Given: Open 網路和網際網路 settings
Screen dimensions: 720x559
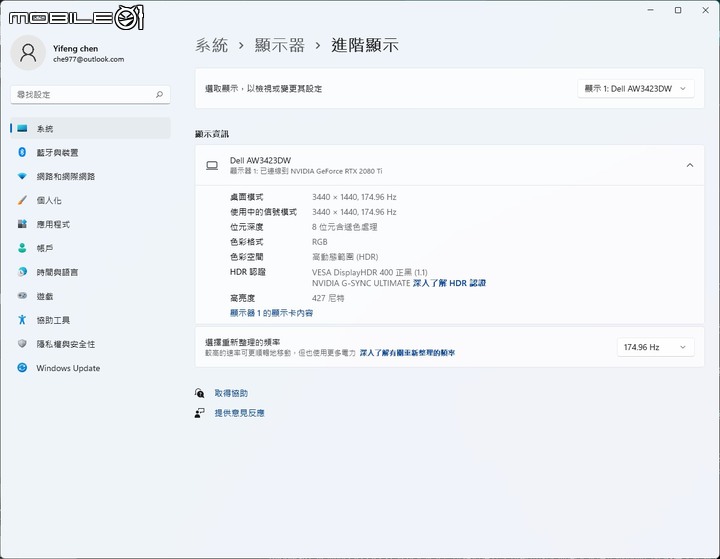Looking at the screenshot, I should click(x=90, y=176).
